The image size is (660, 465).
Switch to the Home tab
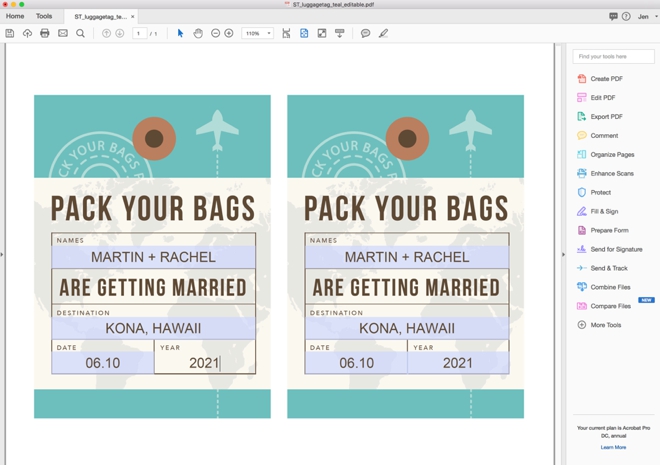15,16
